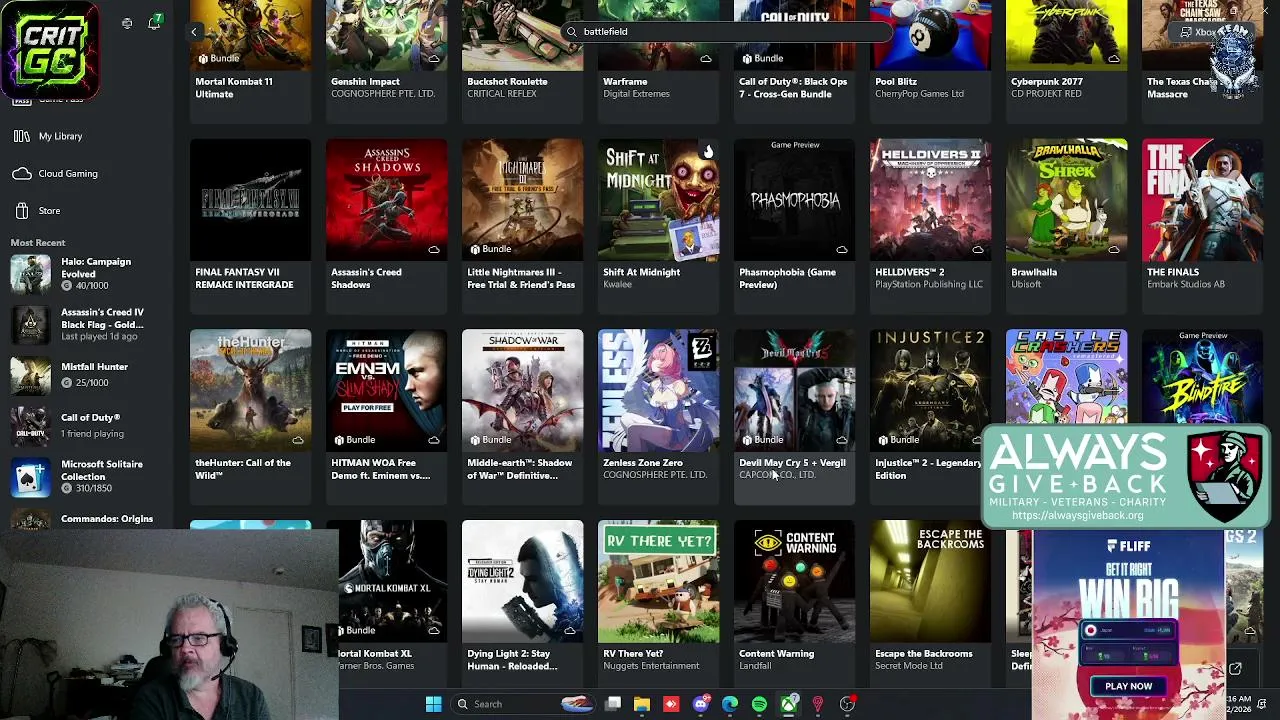The height and width of the screenshot is (720, 1280).
Task: Open the Castle Crashers cover art
Action: click(1066, 378)
